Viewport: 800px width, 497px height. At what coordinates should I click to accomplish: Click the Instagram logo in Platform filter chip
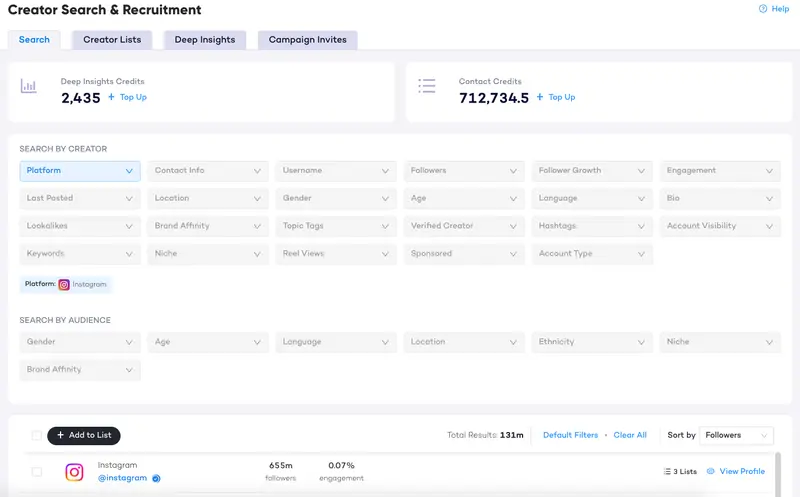tap(64, 285)
